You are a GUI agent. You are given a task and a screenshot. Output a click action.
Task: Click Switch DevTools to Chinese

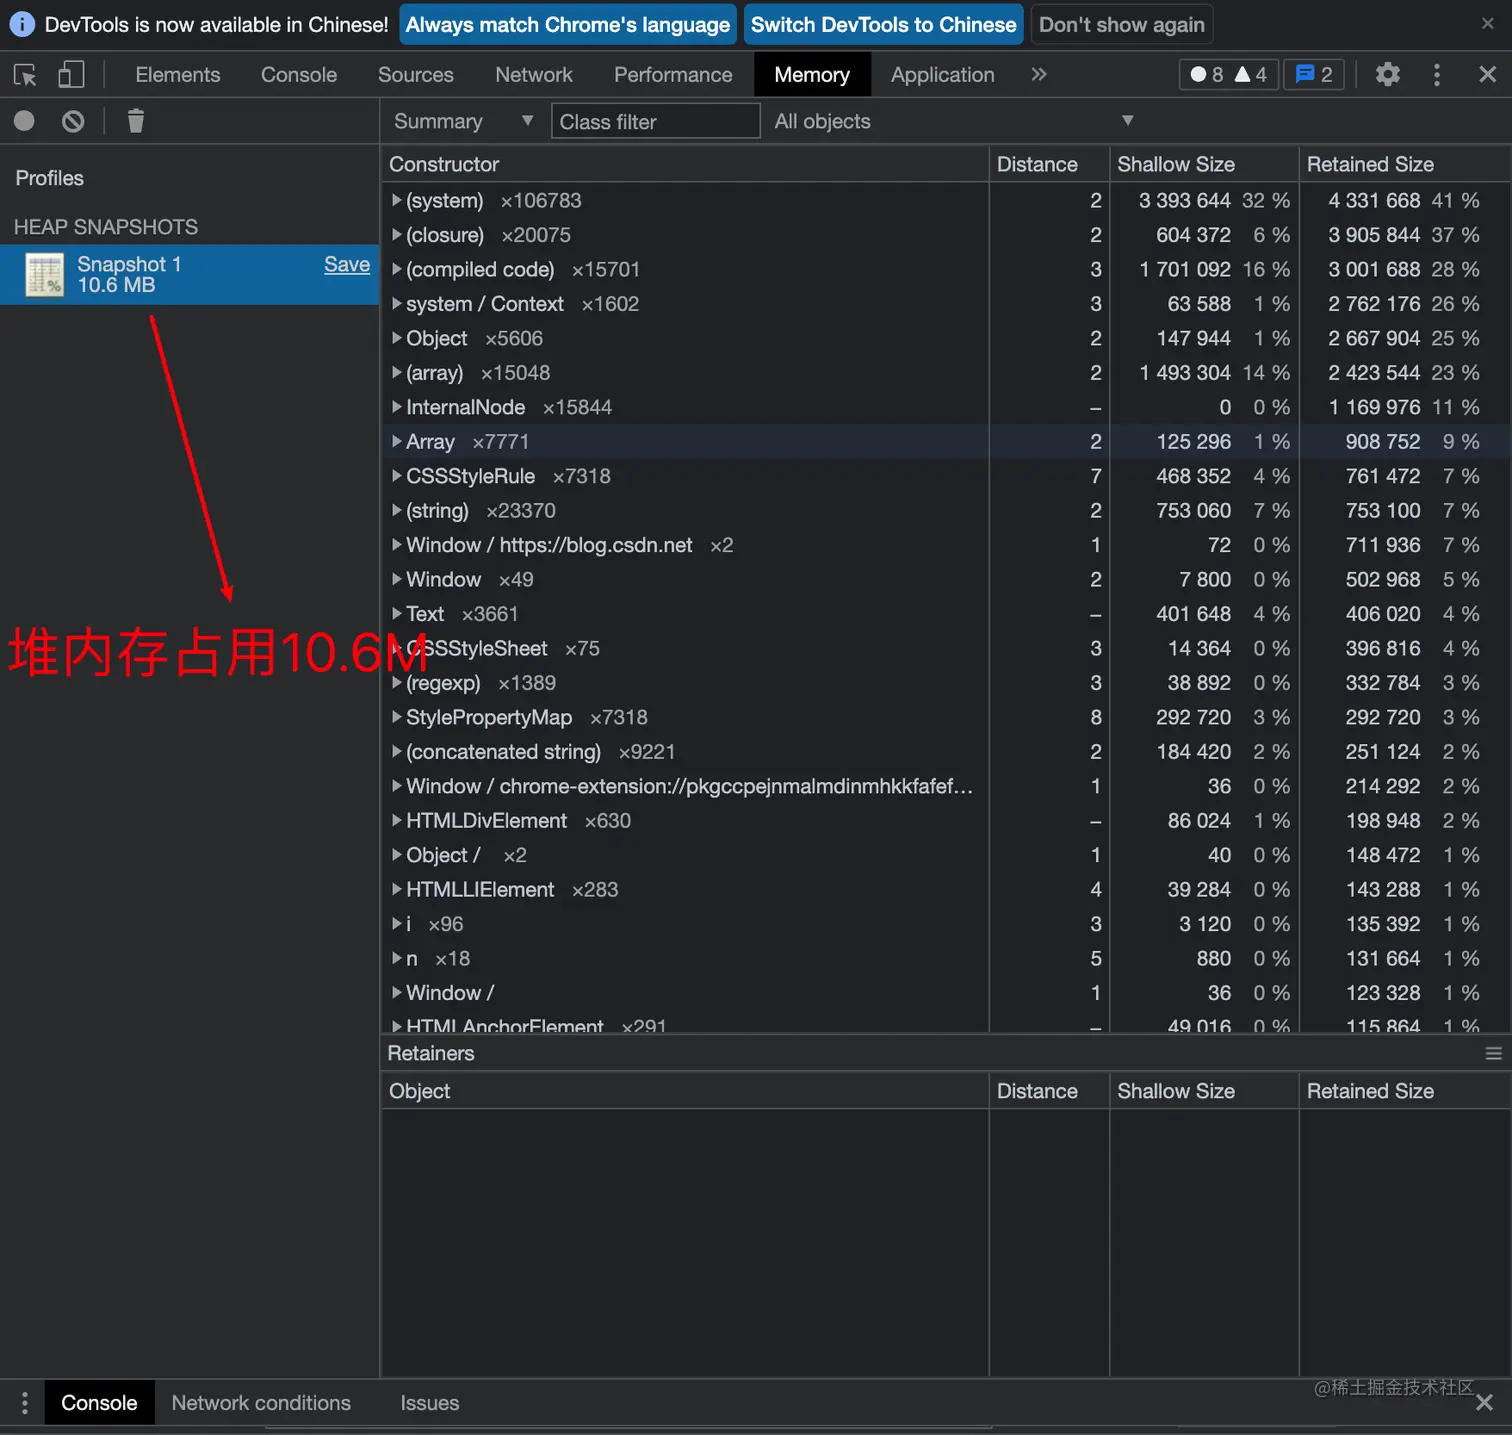click(883, 24)
